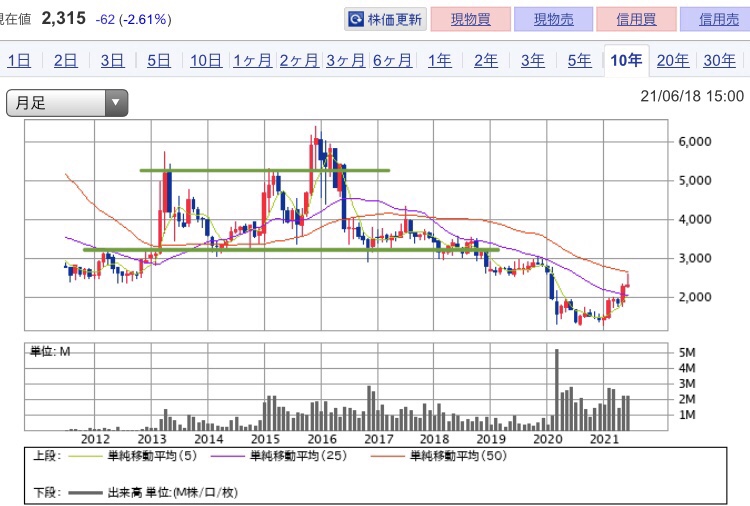The height and width of the screenshot is (506, 750).
Task: Show the 1年 chart range
Action: 439,61
